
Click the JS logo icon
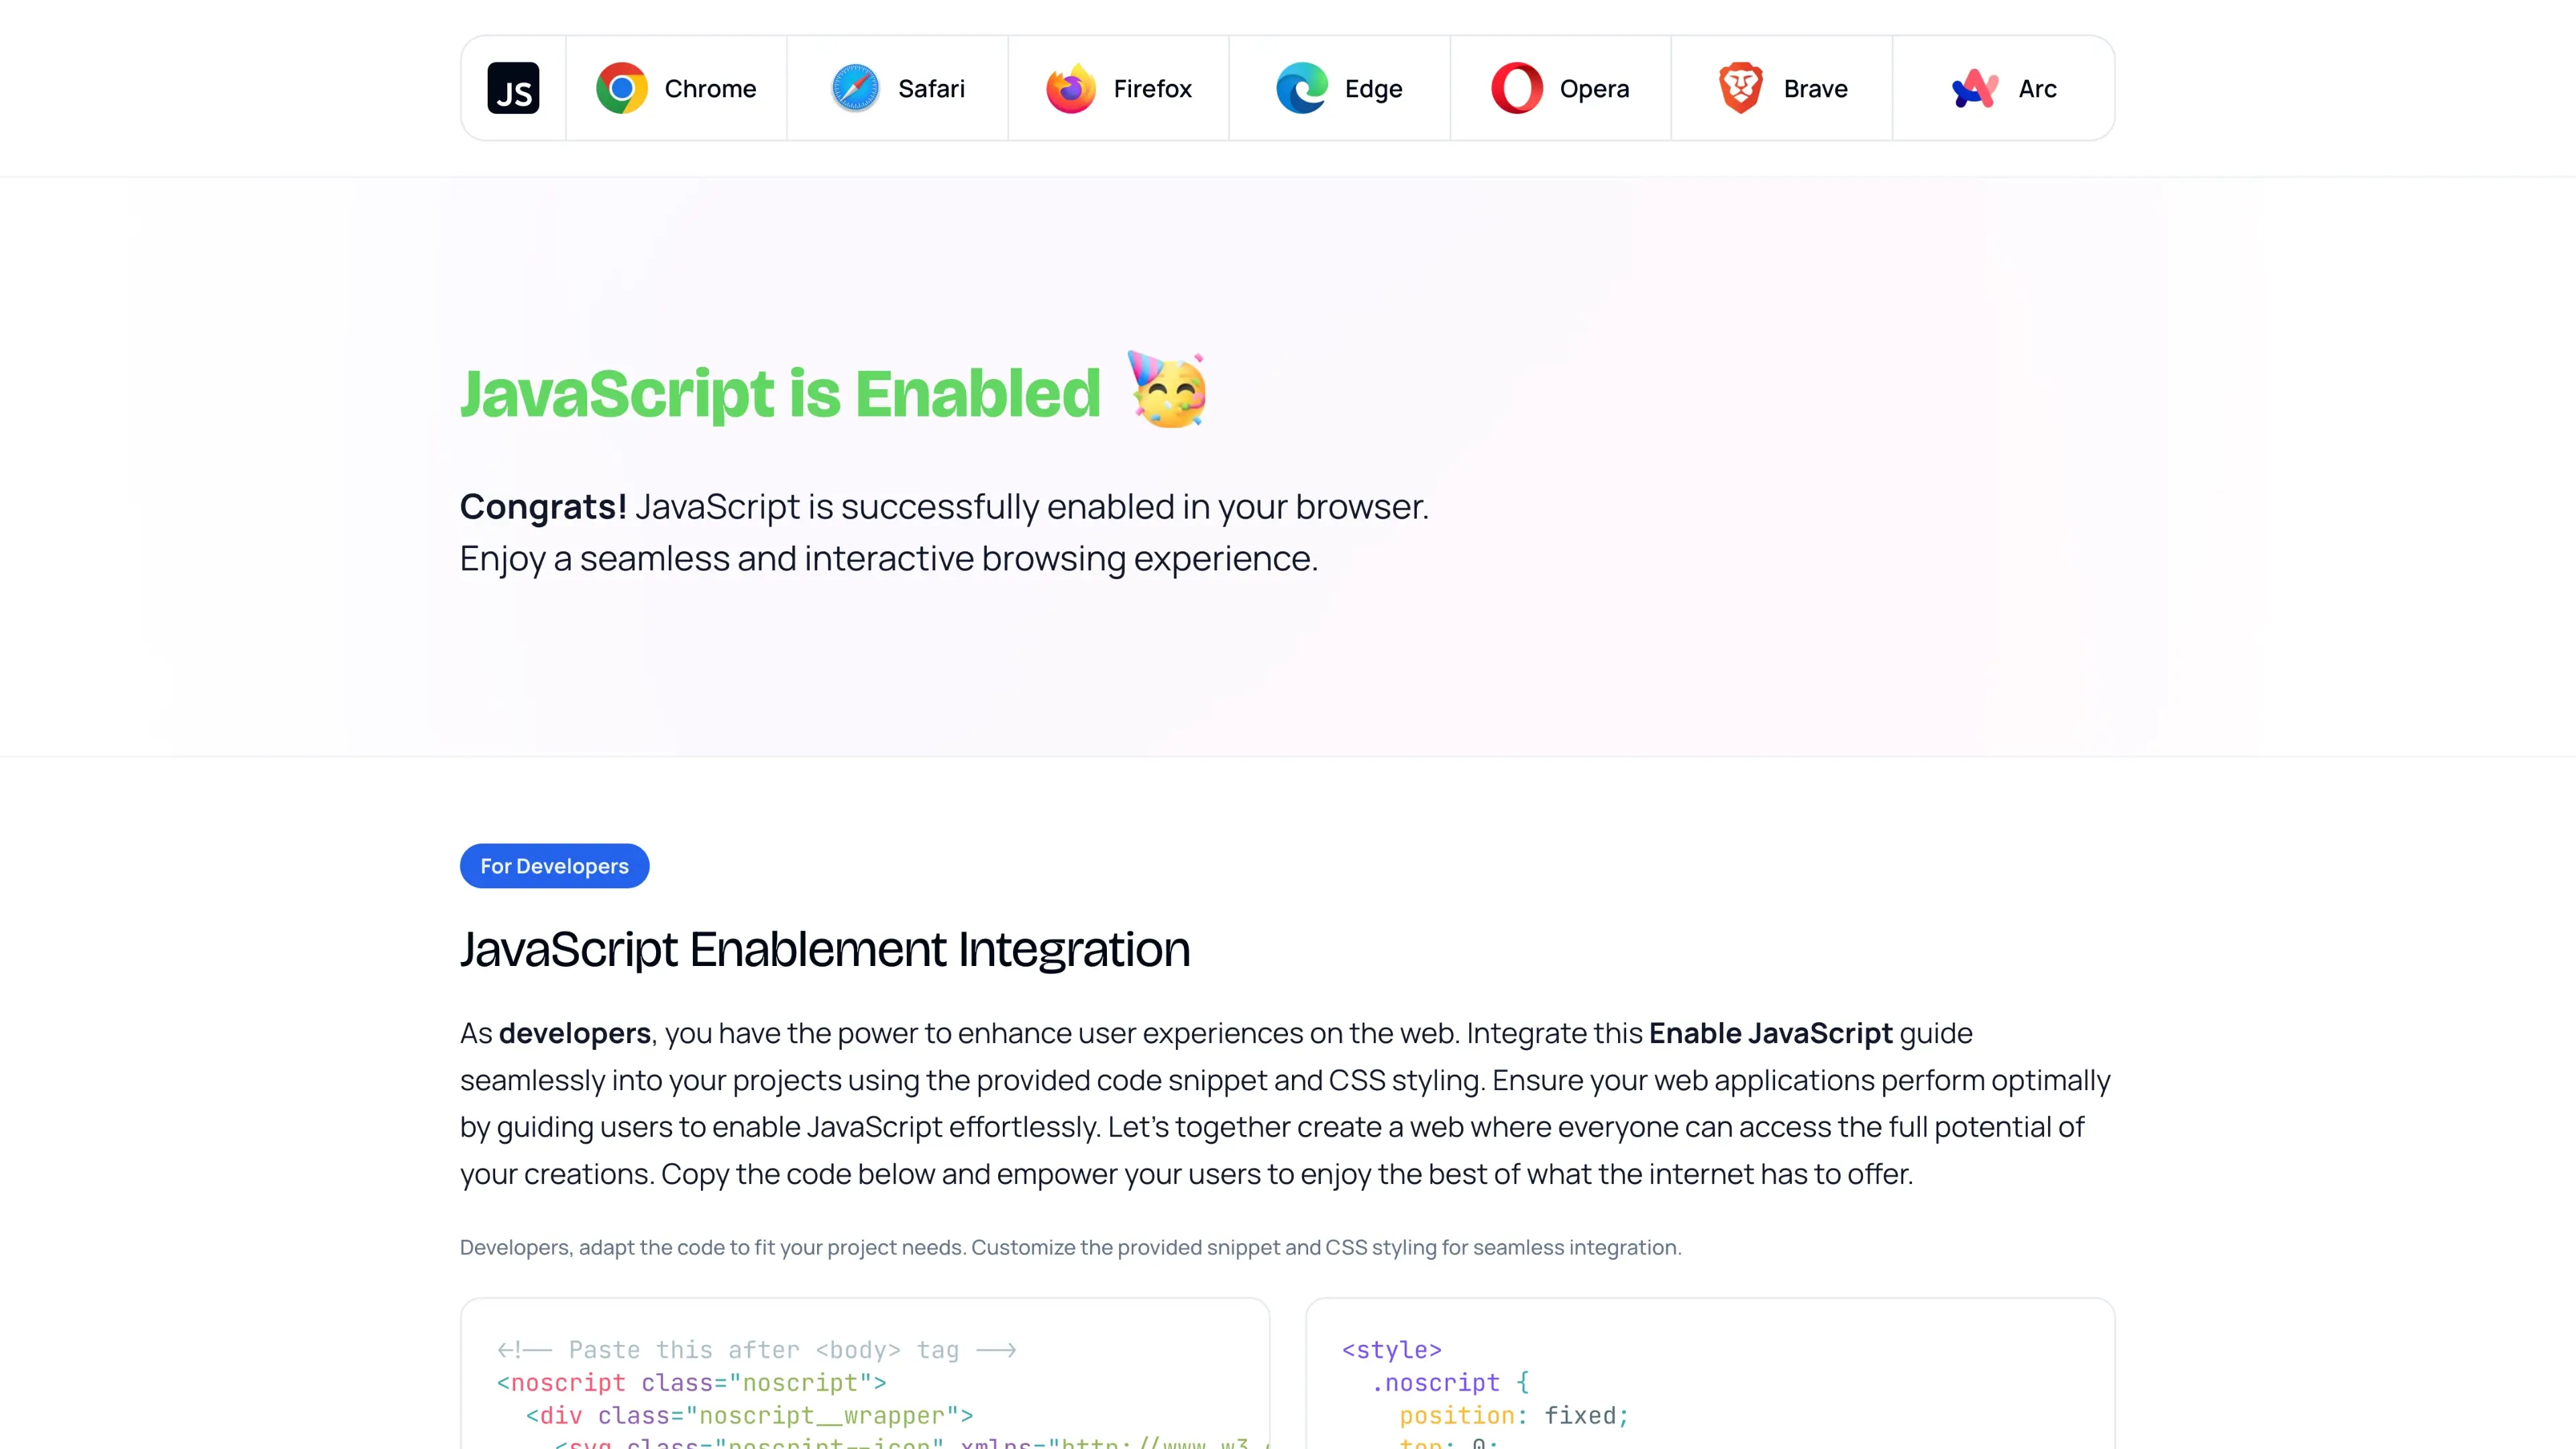(513, 88)
